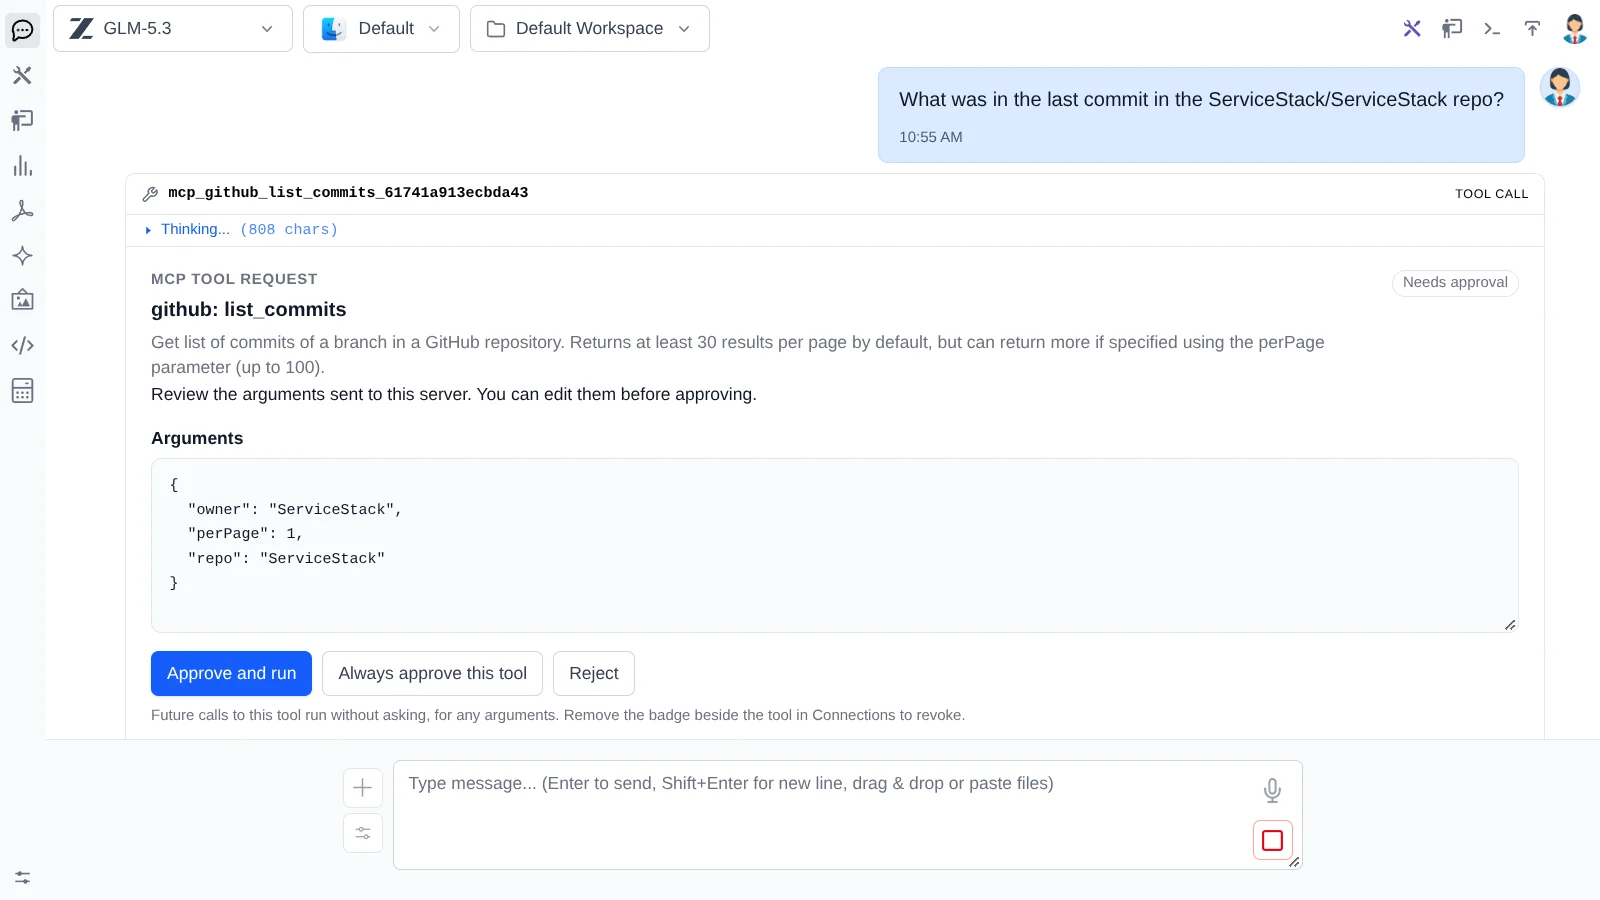Screen dimensions: 1600x900
Task: Reject the tool request
Action: point(594,673)
